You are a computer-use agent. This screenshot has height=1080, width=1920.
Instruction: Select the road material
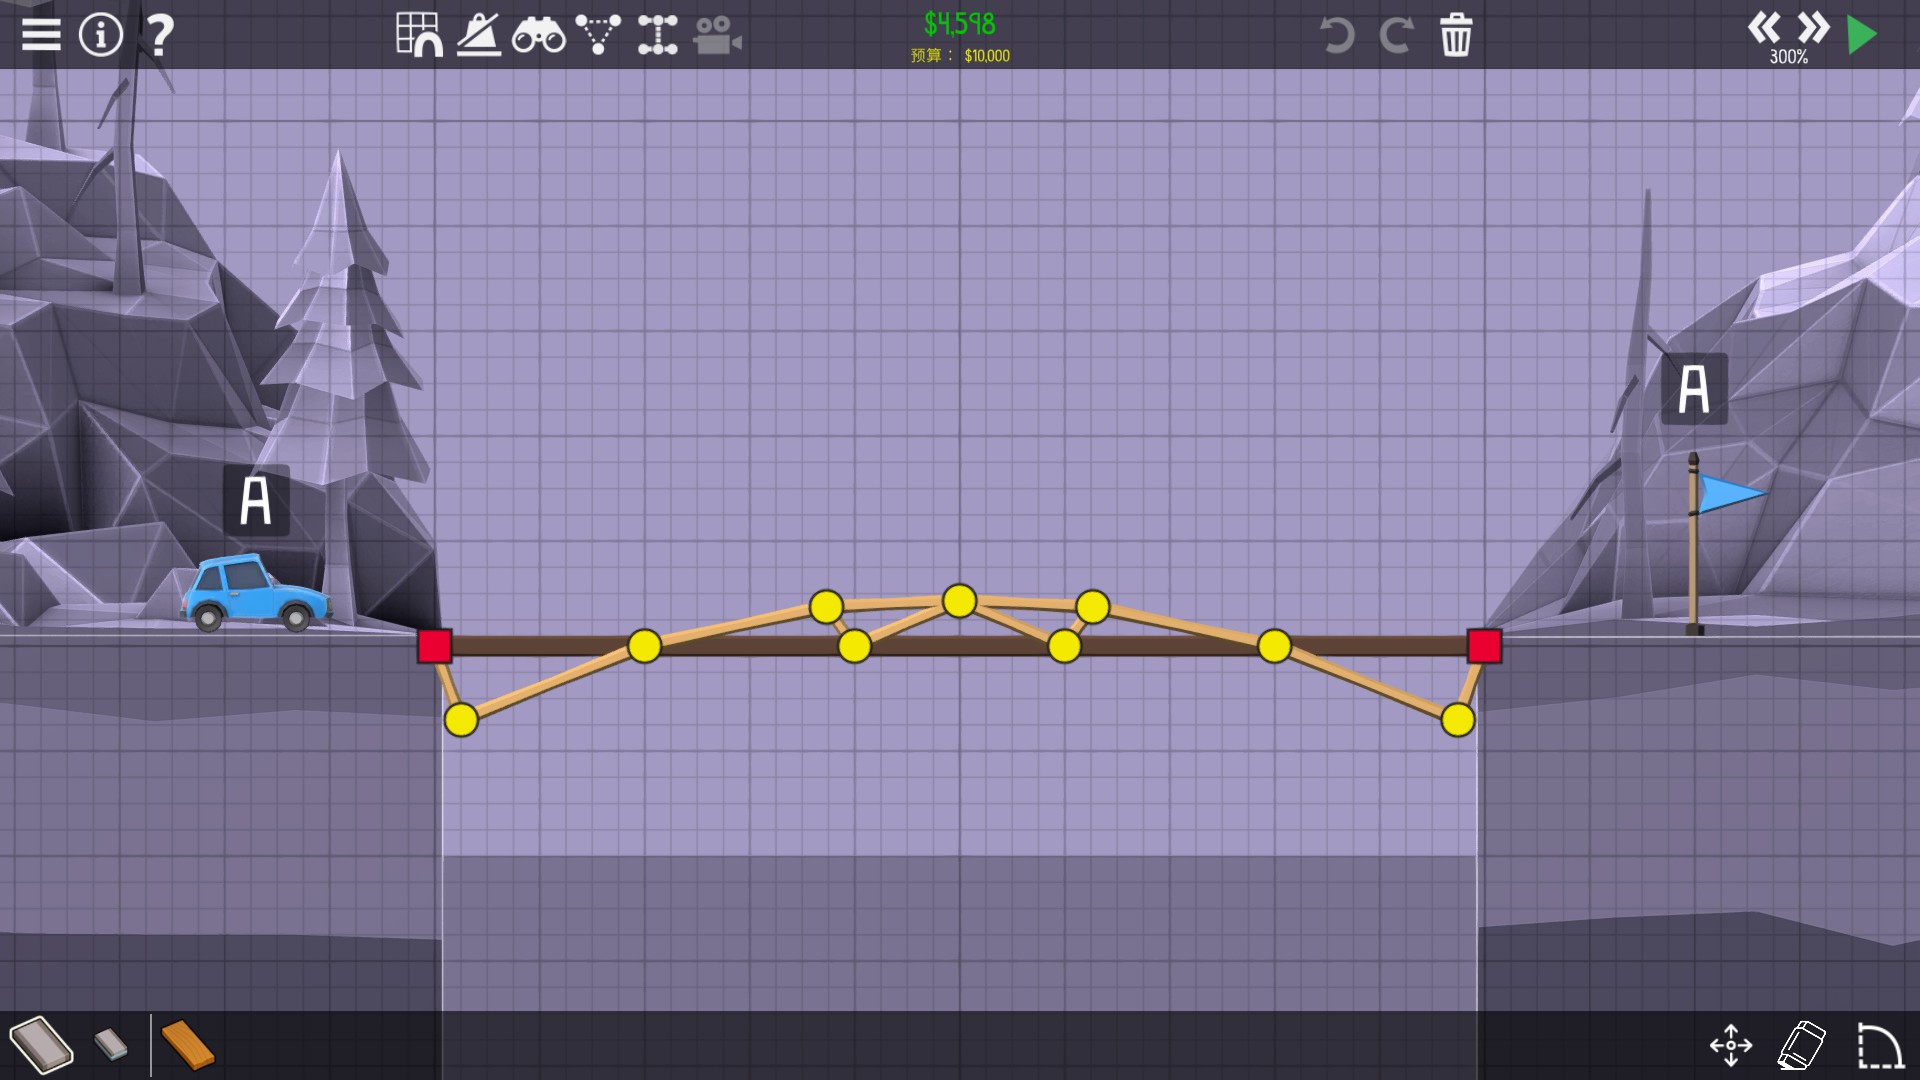[x=41, y=1045]
